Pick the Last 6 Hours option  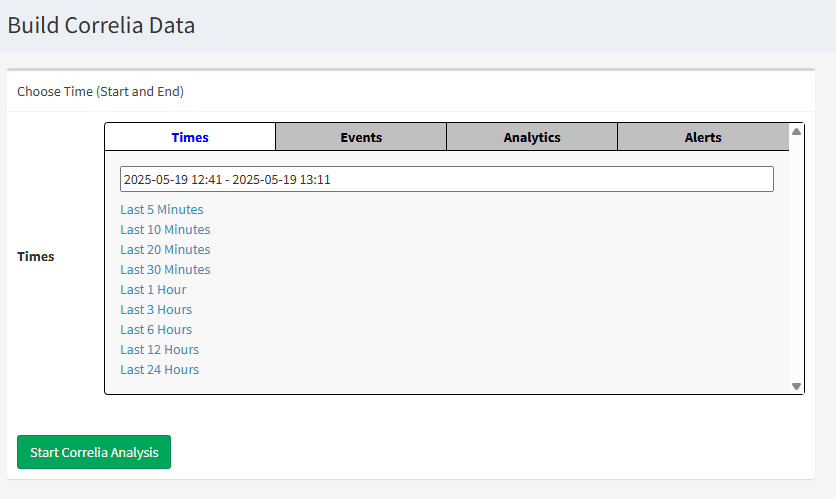[x=156, y=330]
